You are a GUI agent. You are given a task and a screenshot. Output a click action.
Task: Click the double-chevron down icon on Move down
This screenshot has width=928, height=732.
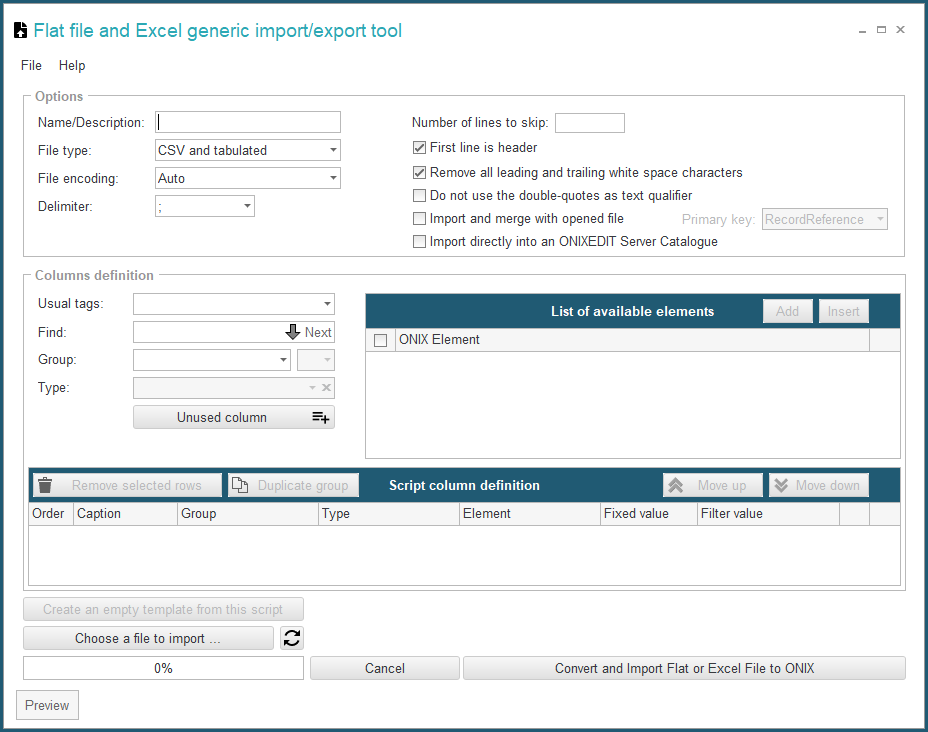point(781,485)
